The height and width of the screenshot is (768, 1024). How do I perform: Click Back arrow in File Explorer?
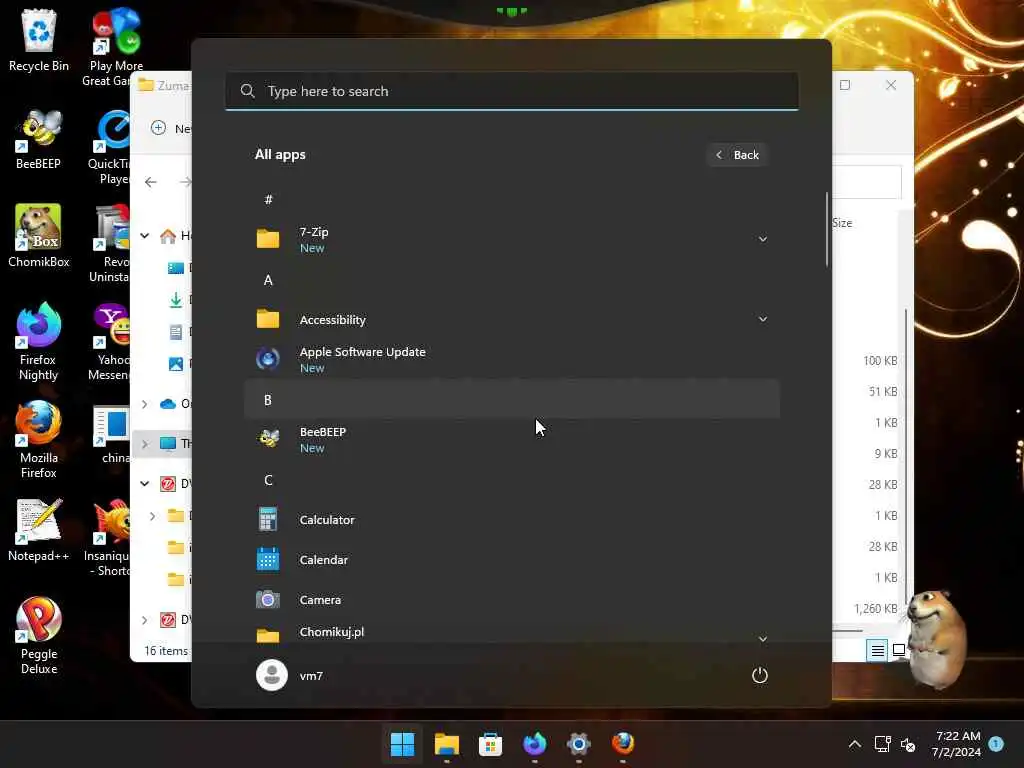pos(151,182)
